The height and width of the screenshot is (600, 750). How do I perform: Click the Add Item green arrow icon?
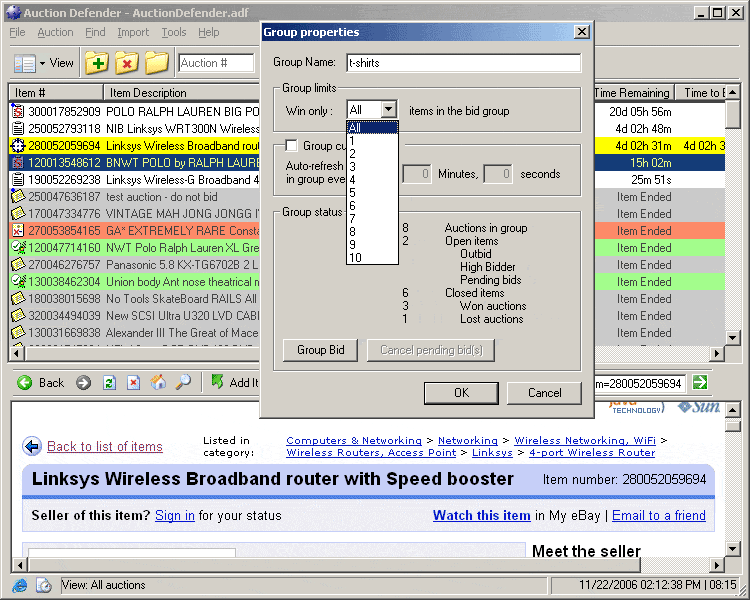[218, 381]
